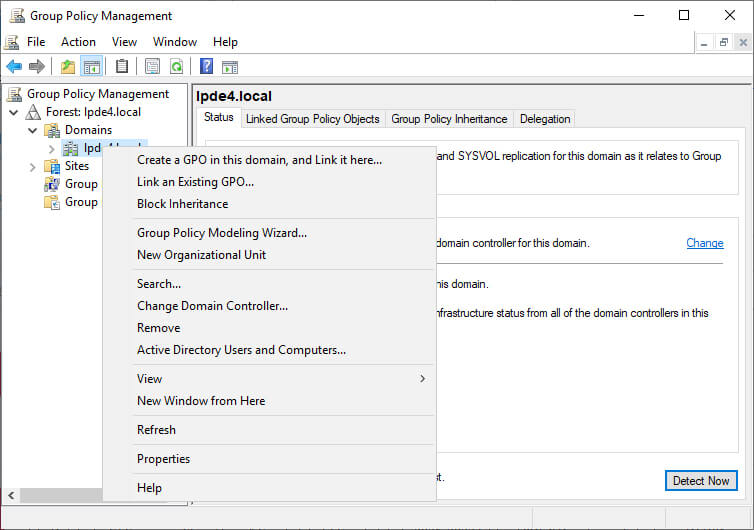Click the Group Policy Management root node icon
Screen dimensions: 754x530
[x=14, y=94]
